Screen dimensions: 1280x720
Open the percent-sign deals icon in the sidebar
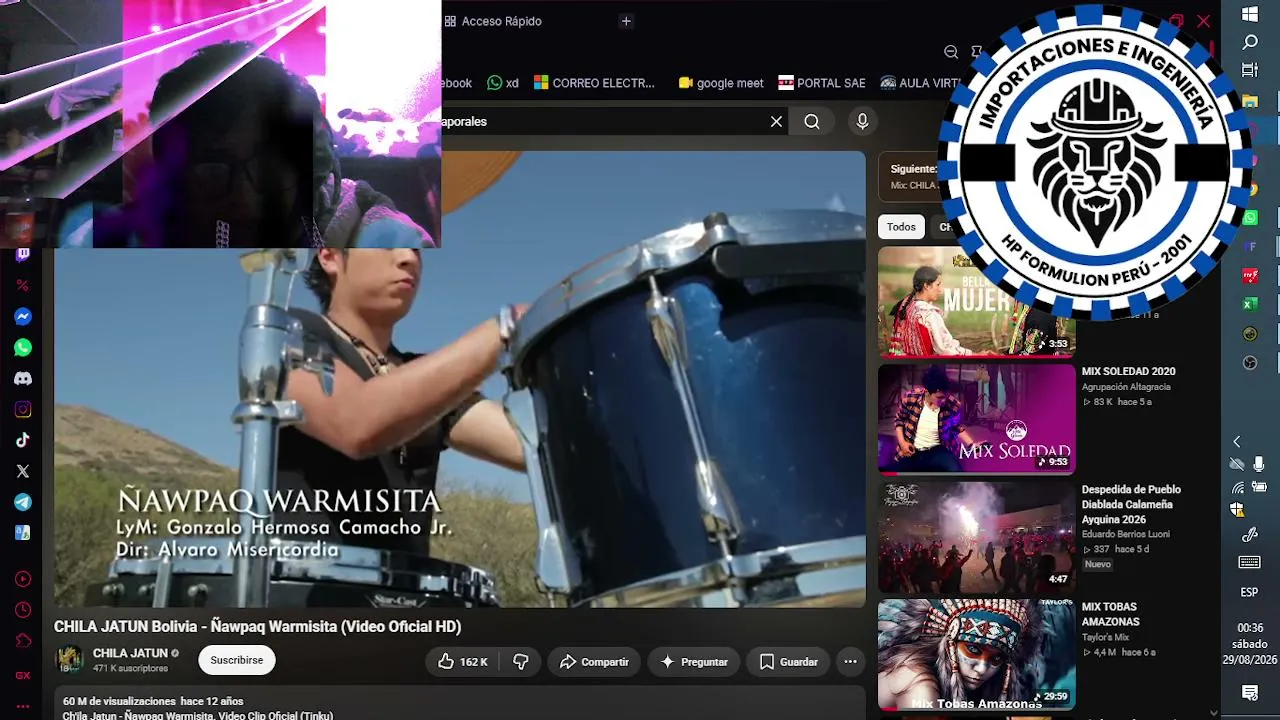click(x=23, y=286)
